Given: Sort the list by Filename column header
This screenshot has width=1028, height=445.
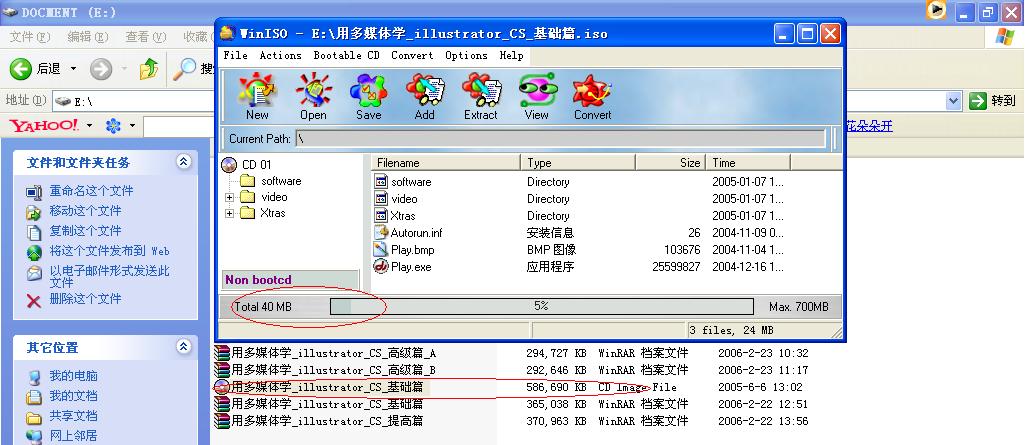Looking at the screenshot, I should [x=446, y=163].
